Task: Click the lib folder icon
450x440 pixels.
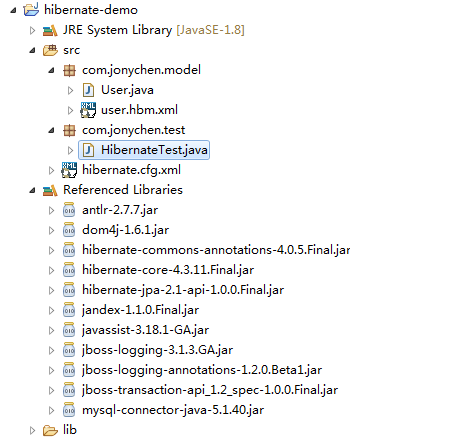Action: [x=50, y=430]
